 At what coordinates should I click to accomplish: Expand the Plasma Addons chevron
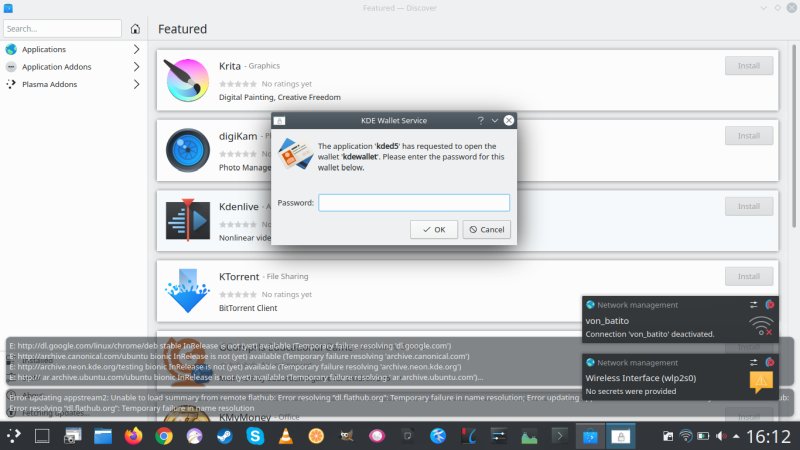136,84
